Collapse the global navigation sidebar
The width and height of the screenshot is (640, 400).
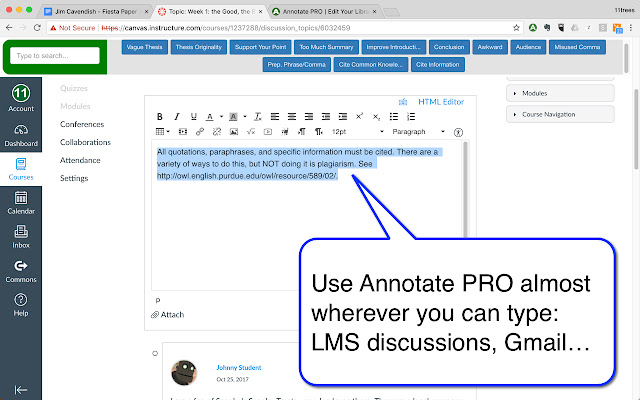pyautogui.click(x=21, y=390)
